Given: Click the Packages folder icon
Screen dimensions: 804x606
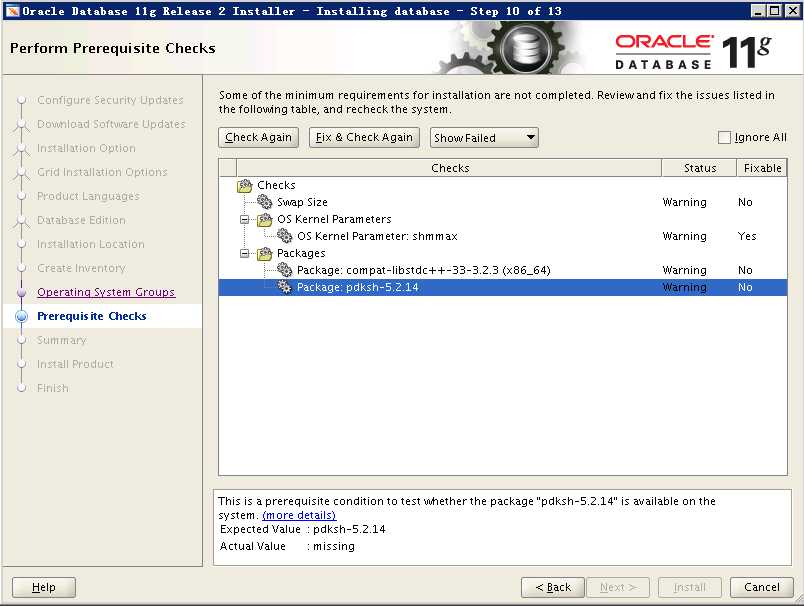Looking at the screenshot, I should tap(265, 253).
